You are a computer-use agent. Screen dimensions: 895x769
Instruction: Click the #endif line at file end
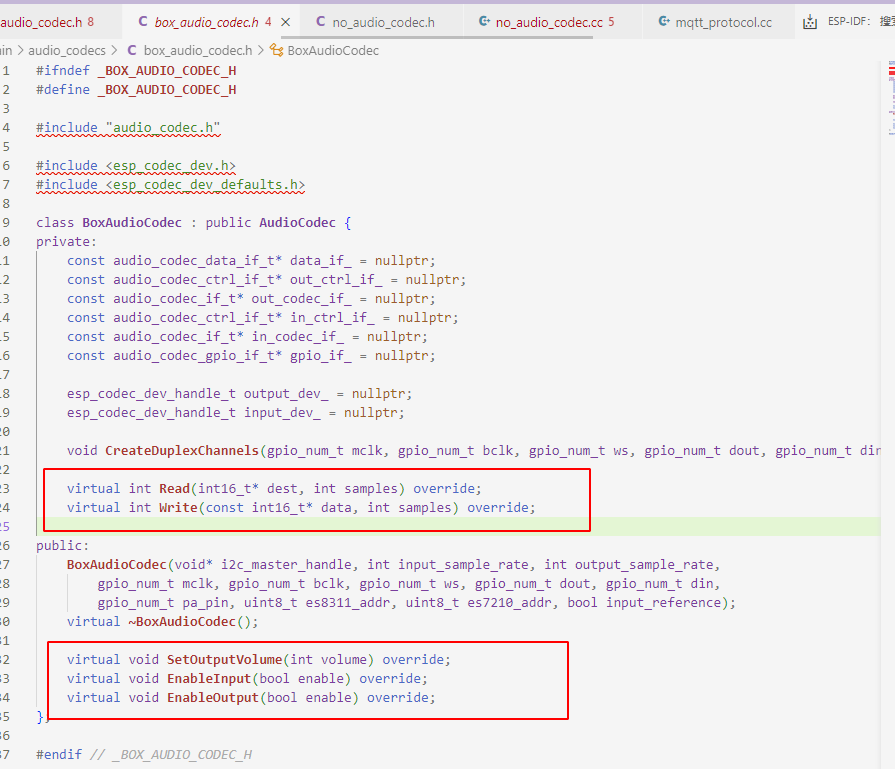click(144, 754)
